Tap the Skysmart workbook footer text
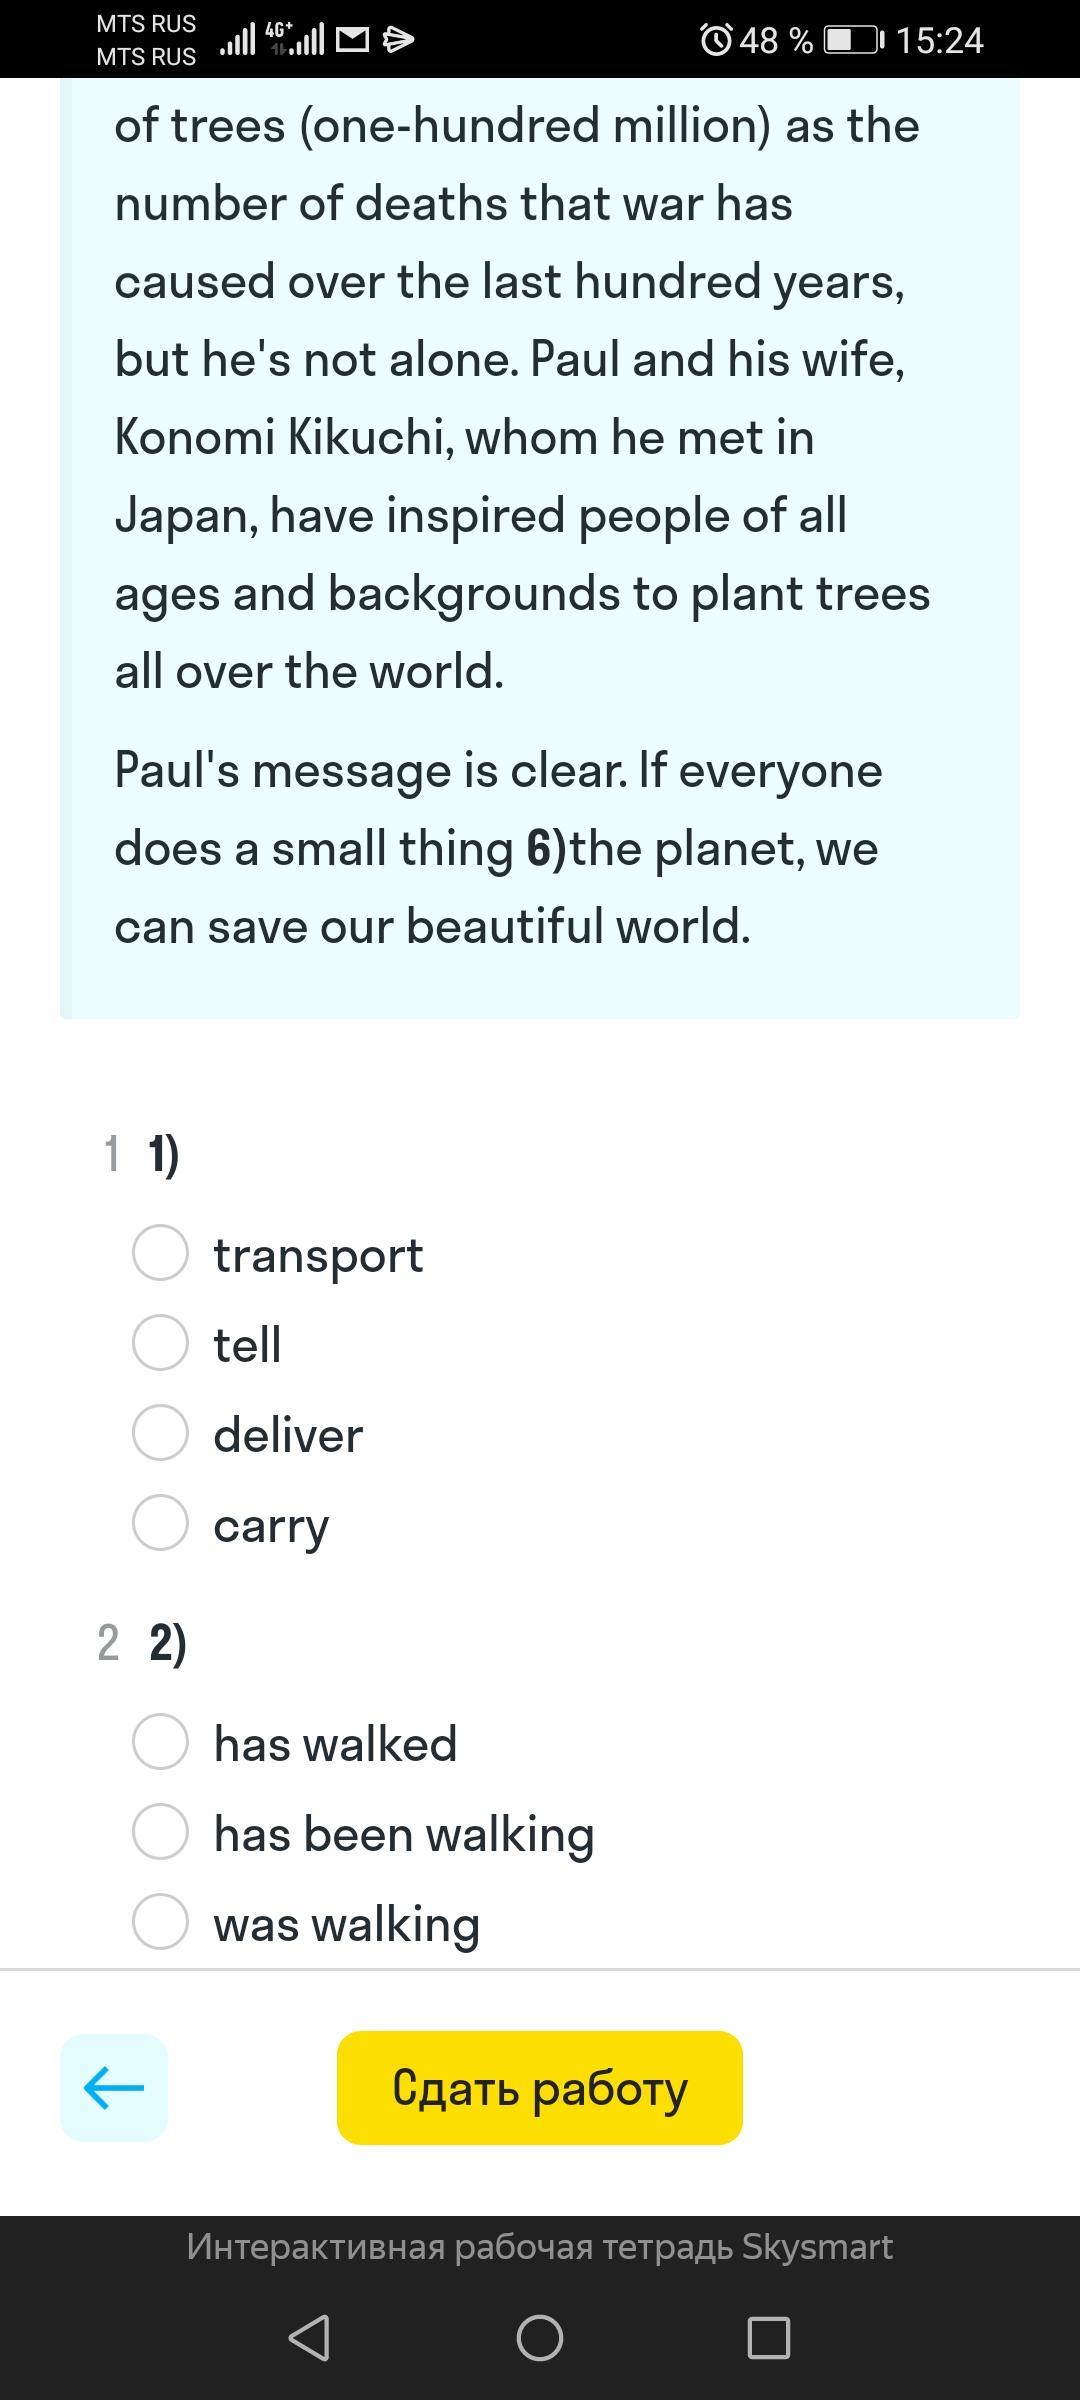 click(x=540, y=2246)
